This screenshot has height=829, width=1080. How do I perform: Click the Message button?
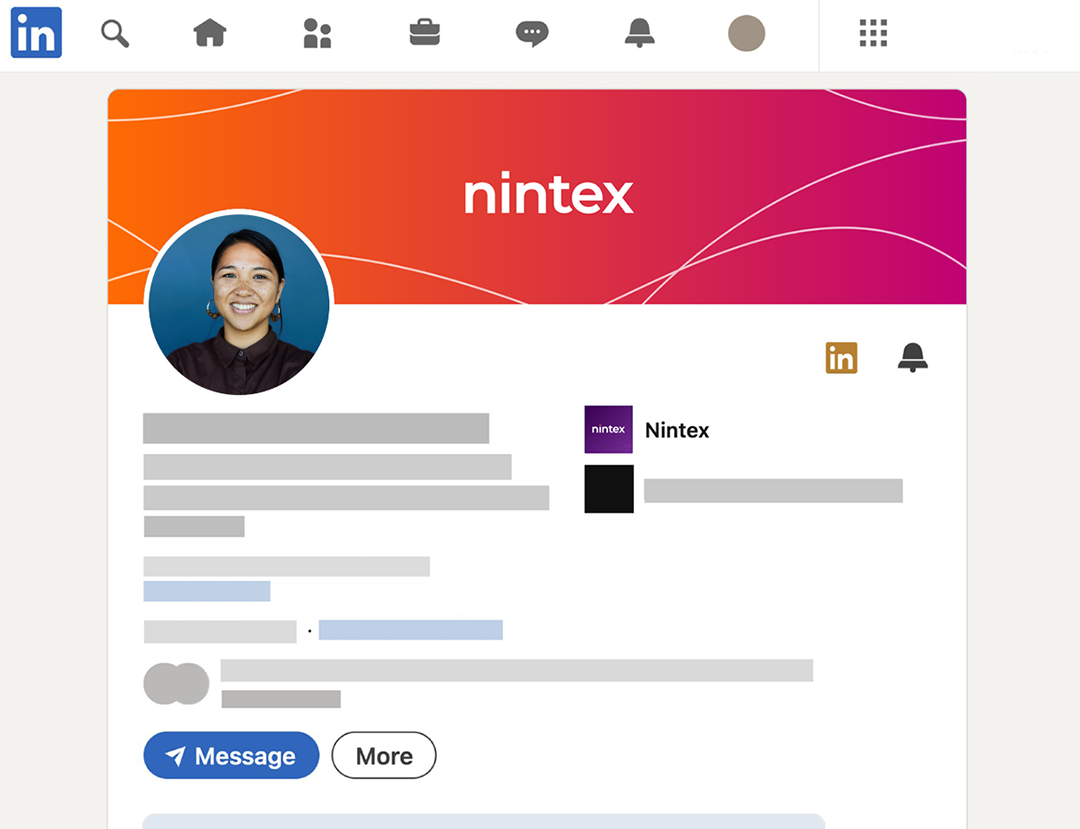(x=231, y=756)
